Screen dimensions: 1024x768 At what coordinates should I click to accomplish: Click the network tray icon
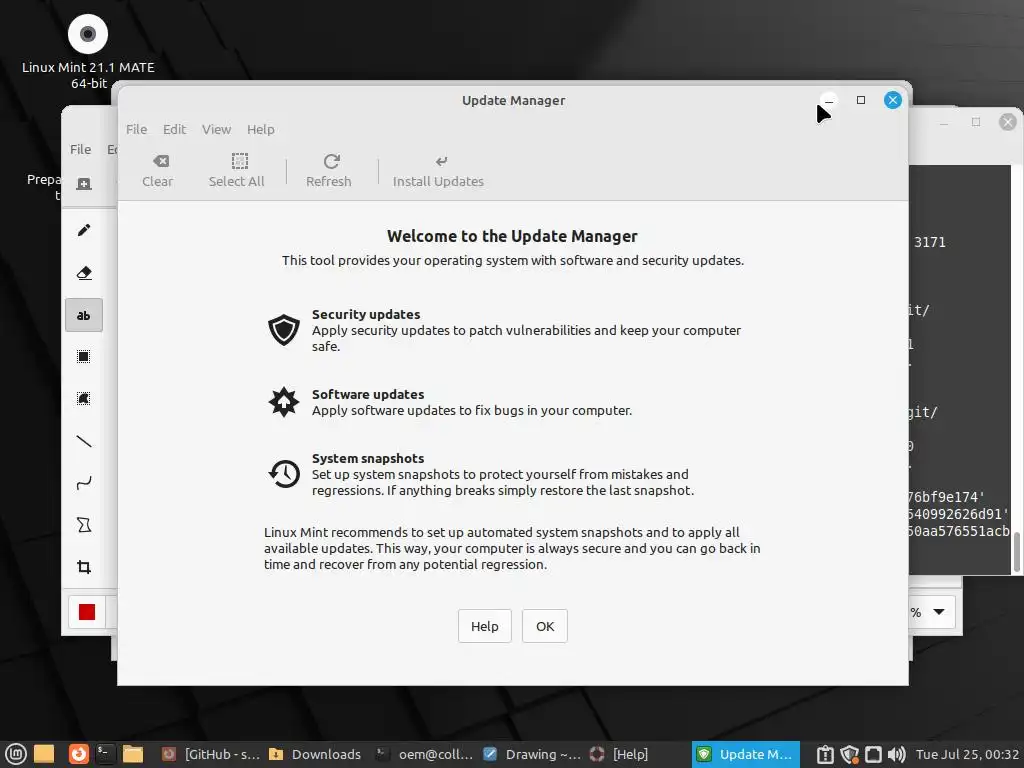click(873, 755)
